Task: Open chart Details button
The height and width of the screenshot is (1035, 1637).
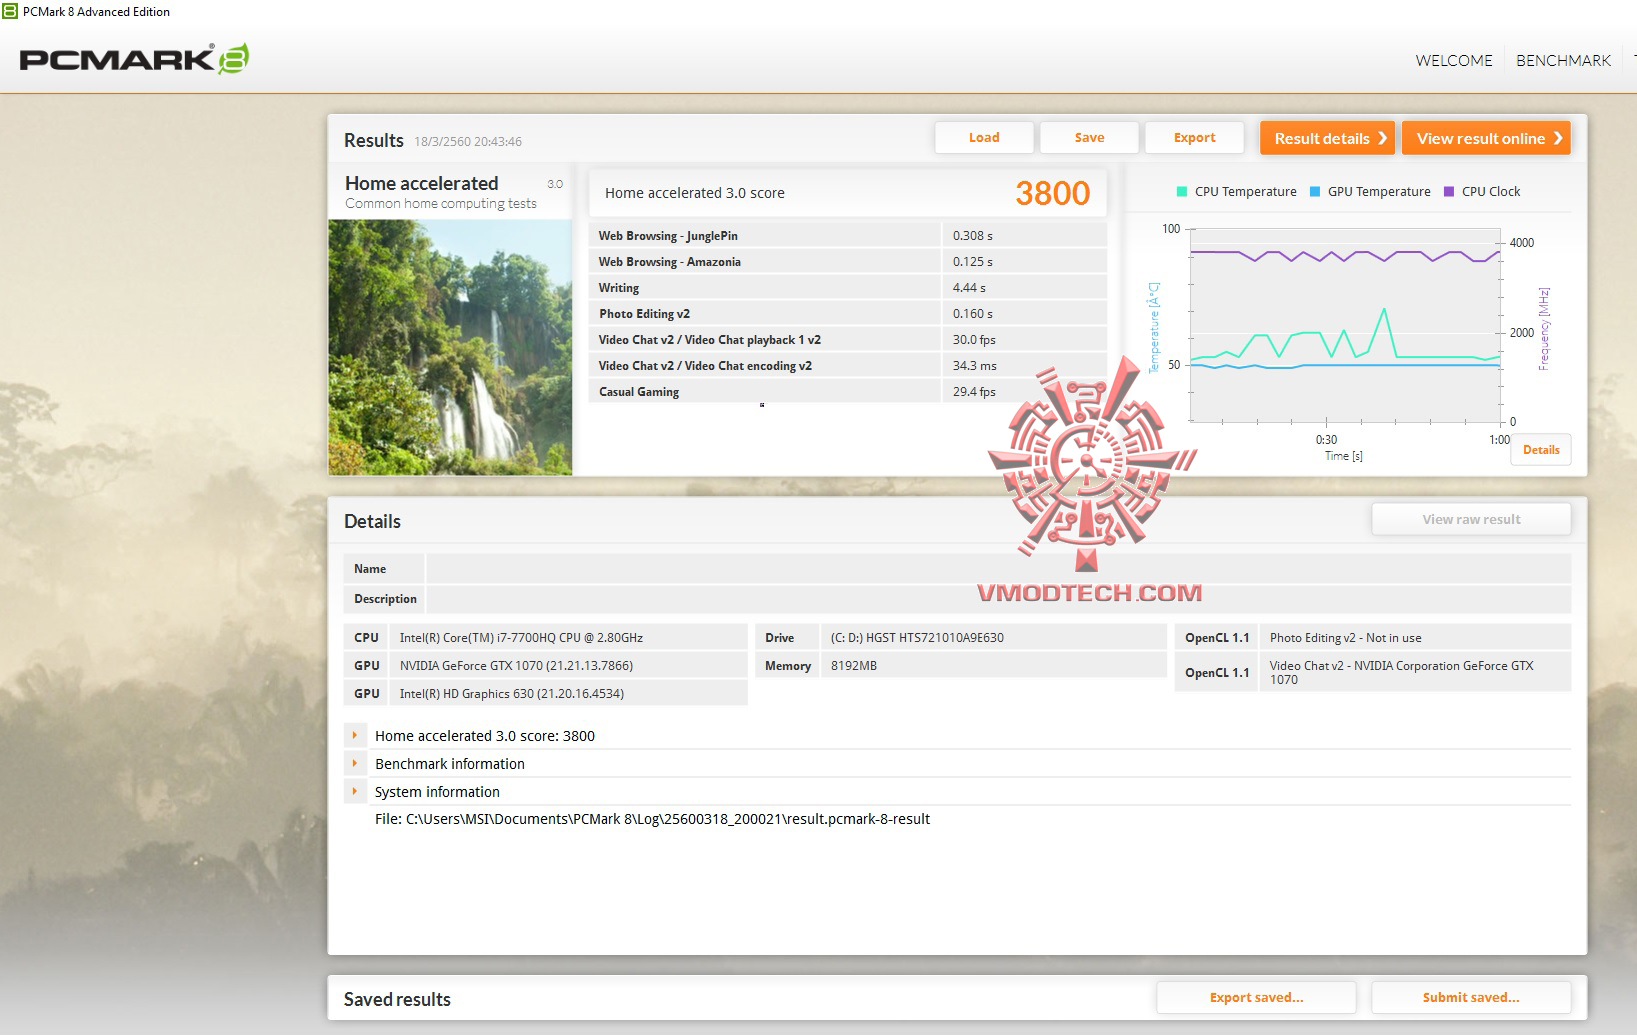Action: point(1541,450)
